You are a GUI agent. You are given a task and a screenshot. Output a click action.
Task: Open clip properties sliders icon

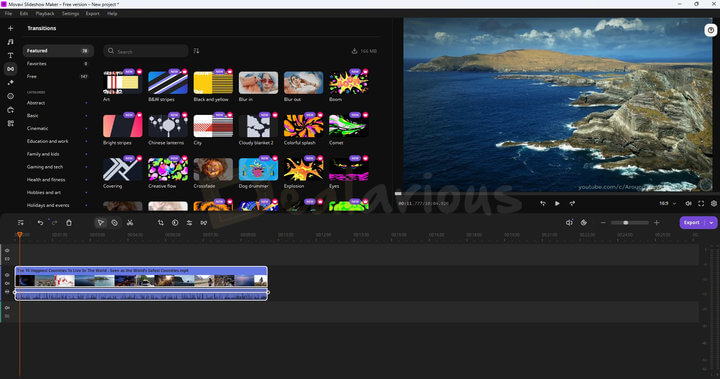pyautogui.click(x=189, y=223)
